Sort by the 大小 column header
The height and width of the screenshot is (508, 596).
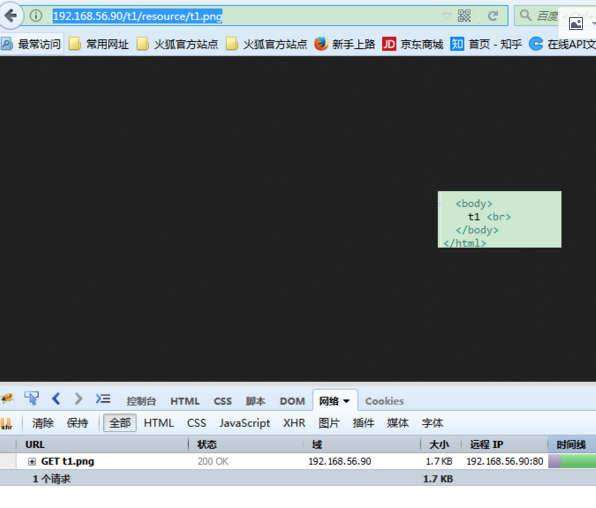[441, 444]
